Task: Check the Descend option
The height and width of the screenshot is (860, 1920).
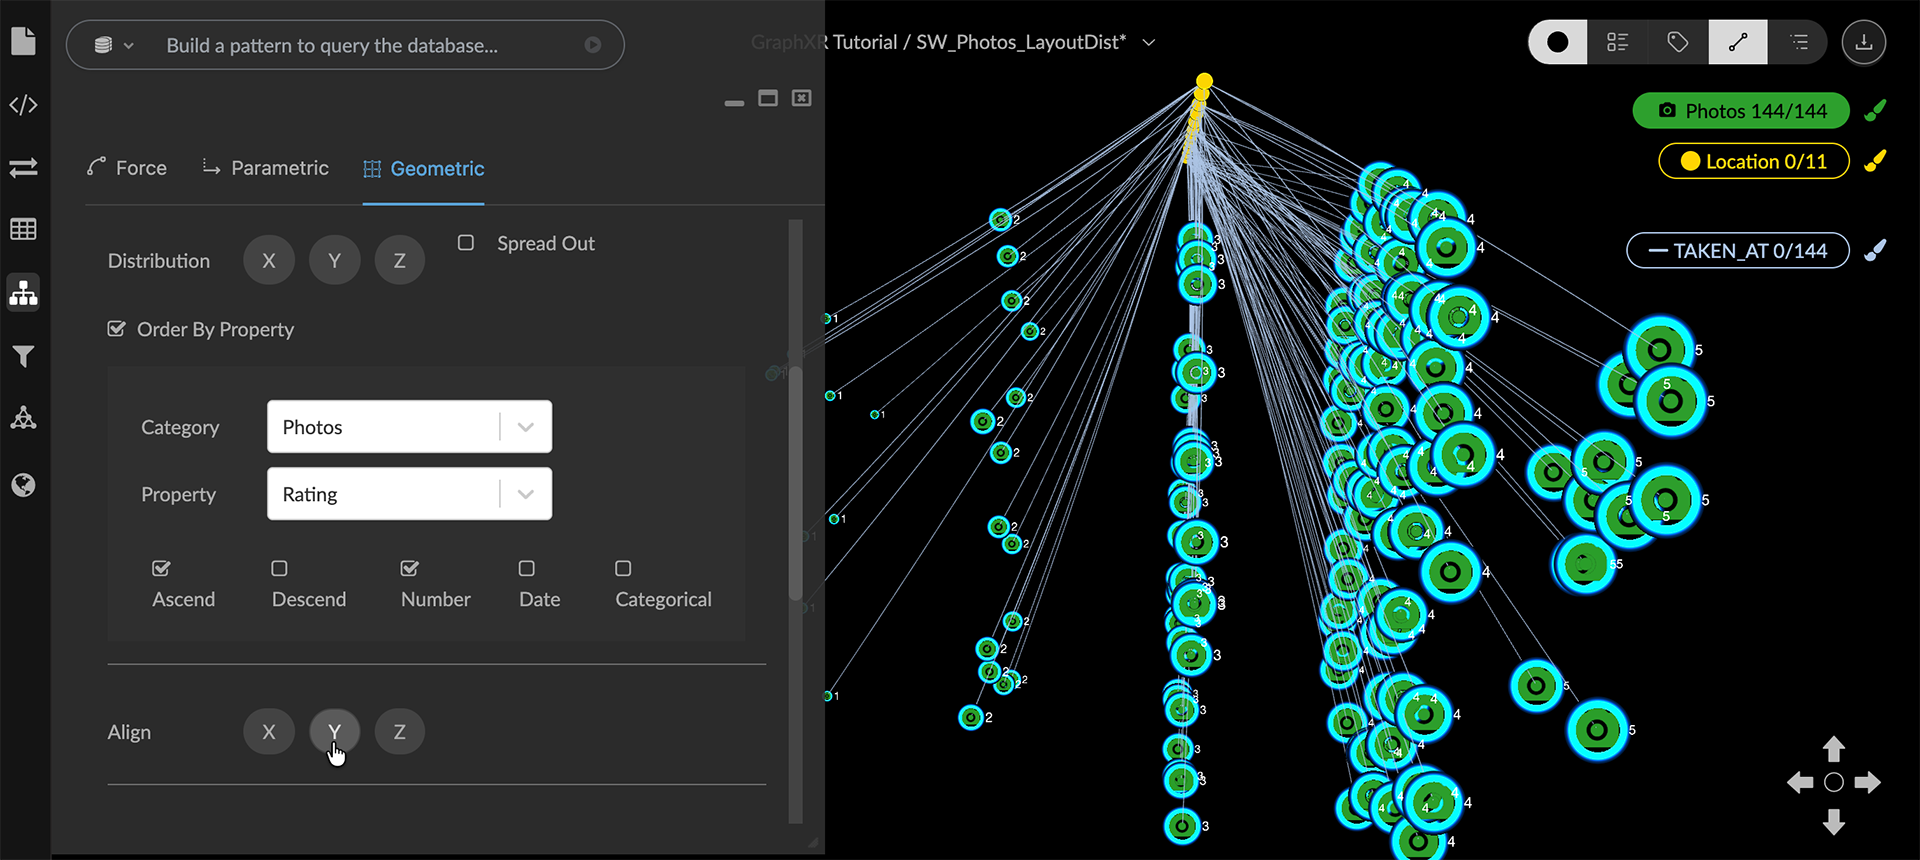Action: click(x=280, y=568)
